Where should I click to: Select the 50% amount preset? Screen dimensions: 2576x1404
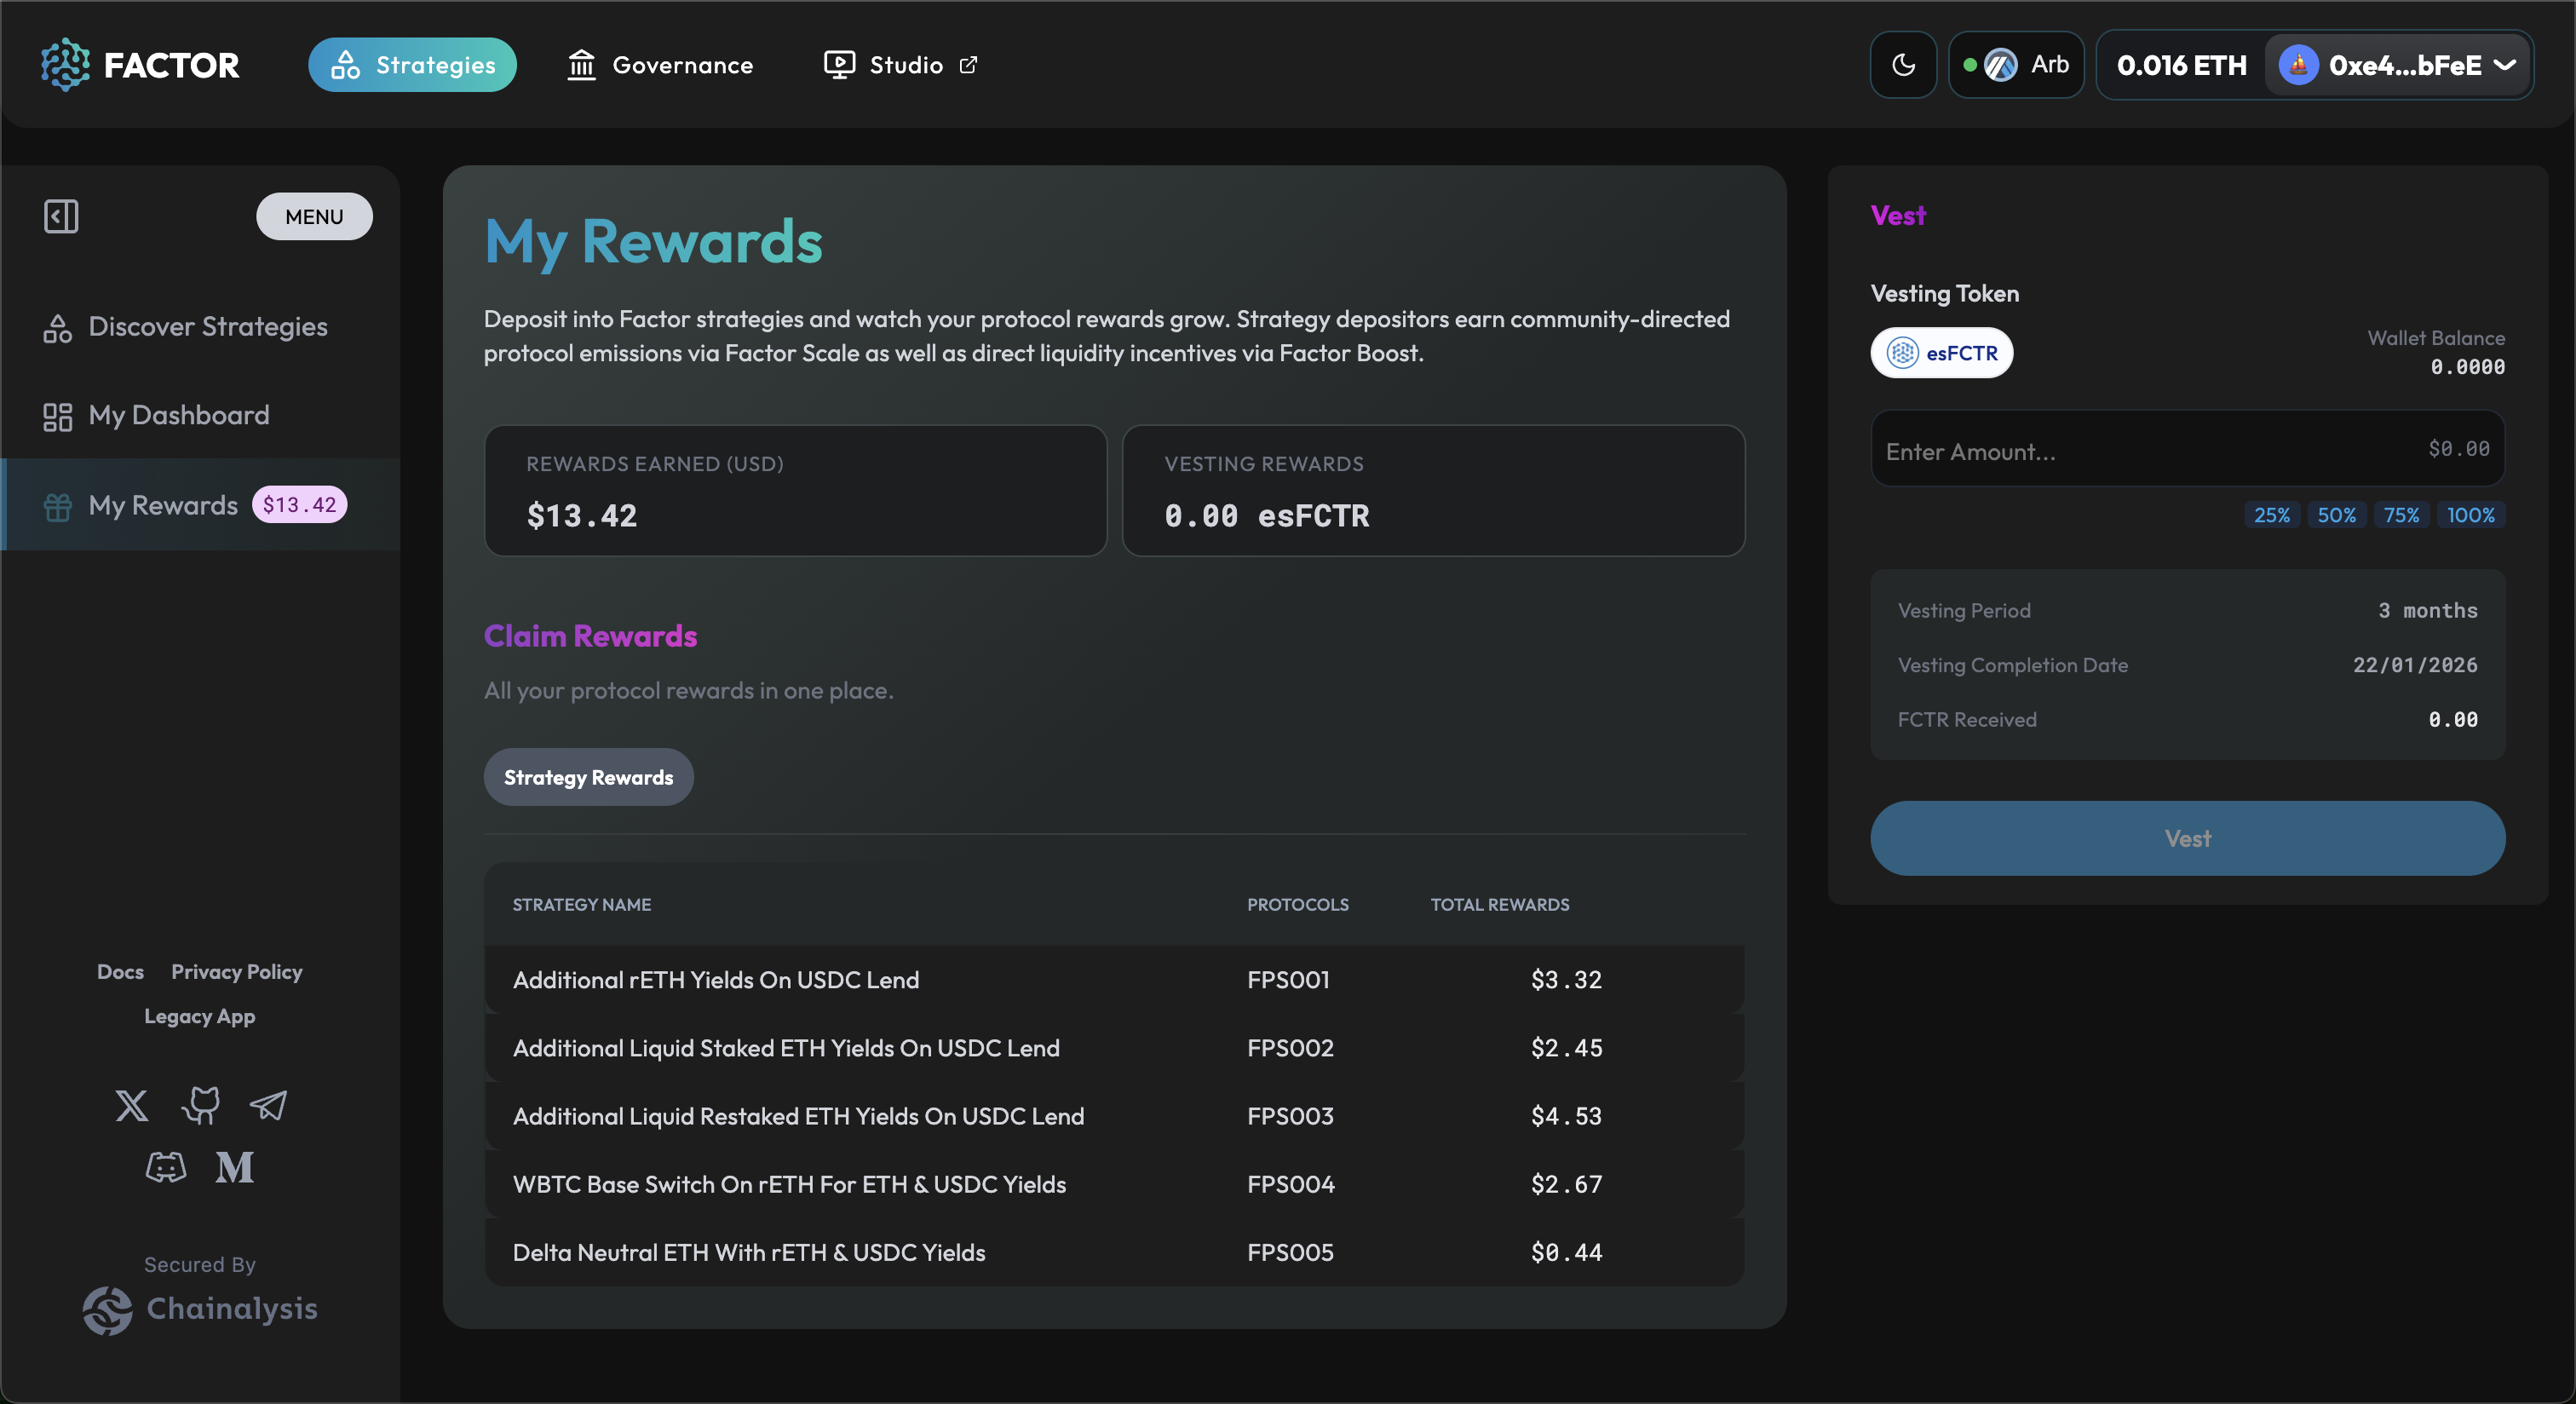point(2336,515)
